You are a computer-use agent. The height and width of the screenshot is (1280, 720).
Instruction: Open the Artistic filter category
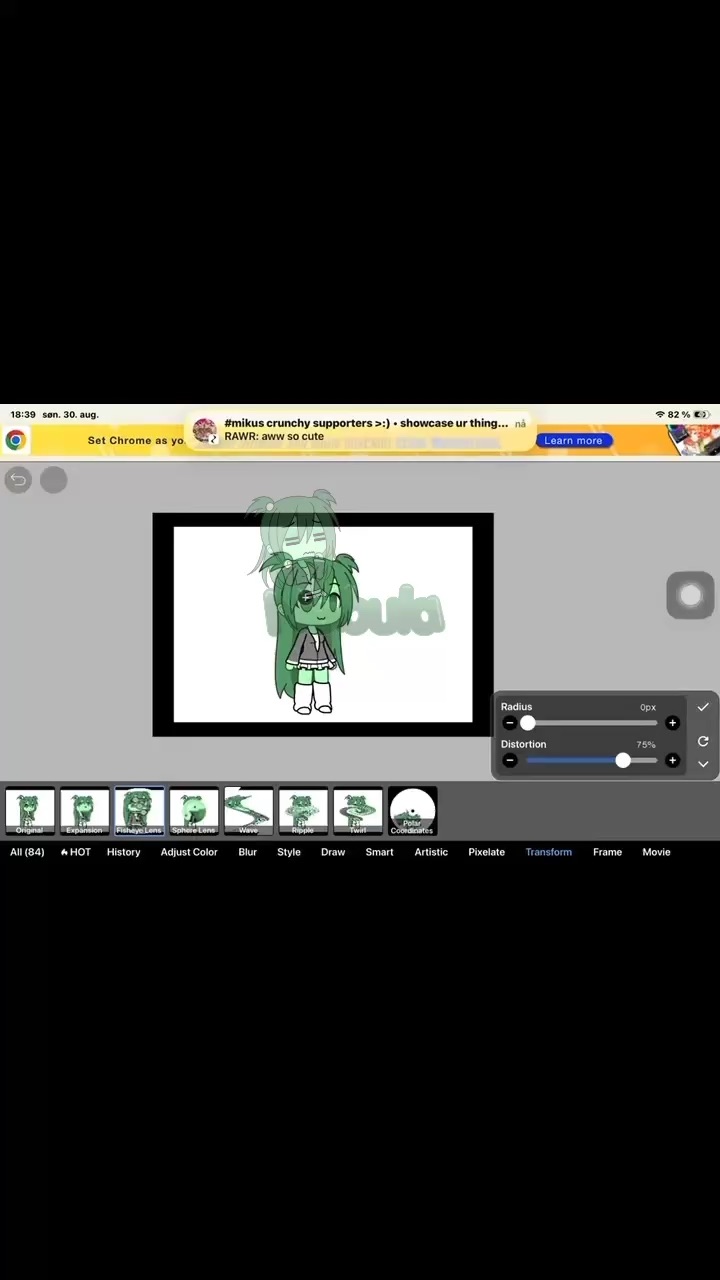tap(432, 852)
